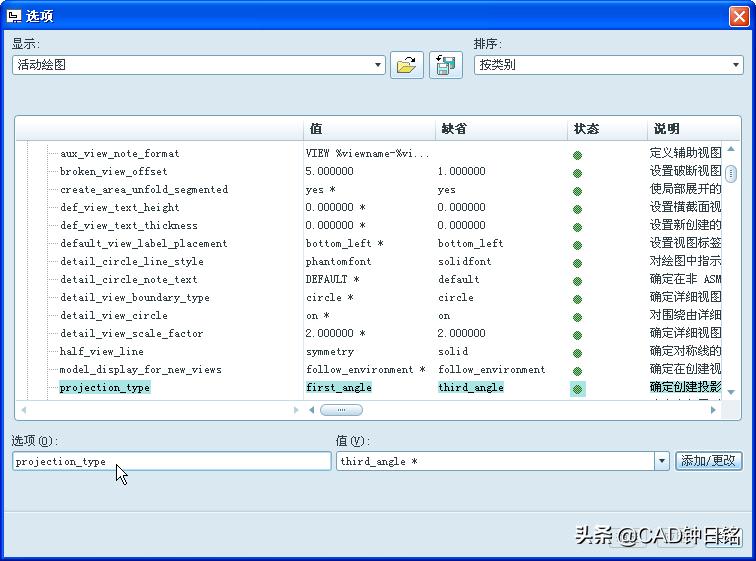The image size is (756, 561).
Task: Select detail_view_boundary_type row
Action: click(x=135, y=298)
